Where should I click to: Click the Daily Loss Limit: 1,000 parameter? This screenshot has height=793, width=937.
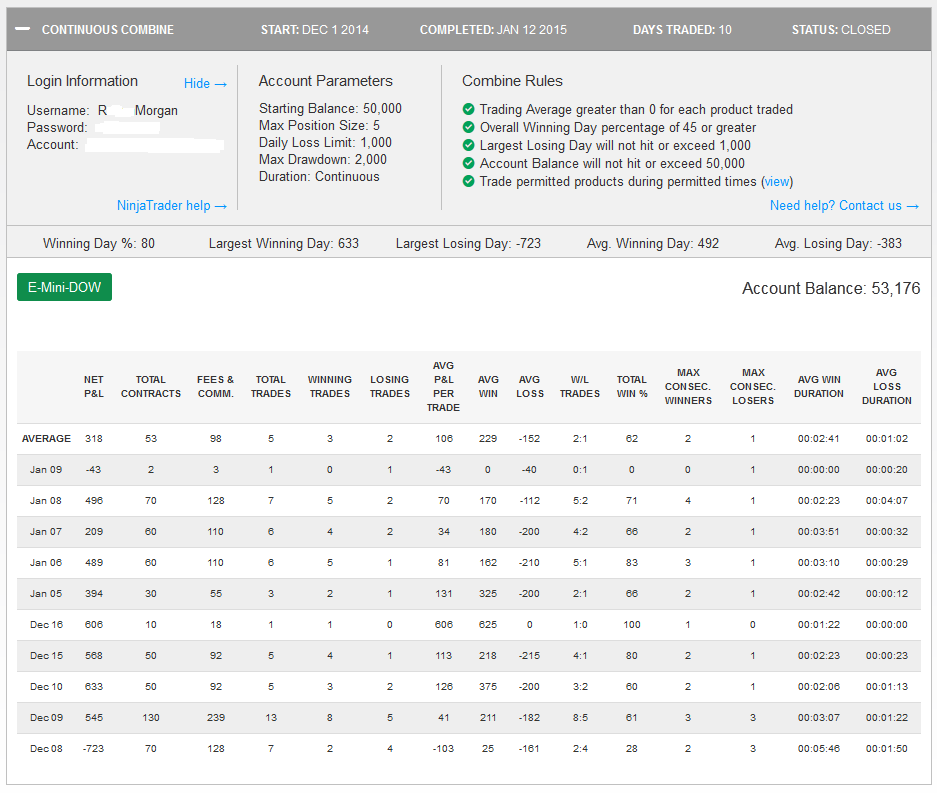click(x=325, y=143)
